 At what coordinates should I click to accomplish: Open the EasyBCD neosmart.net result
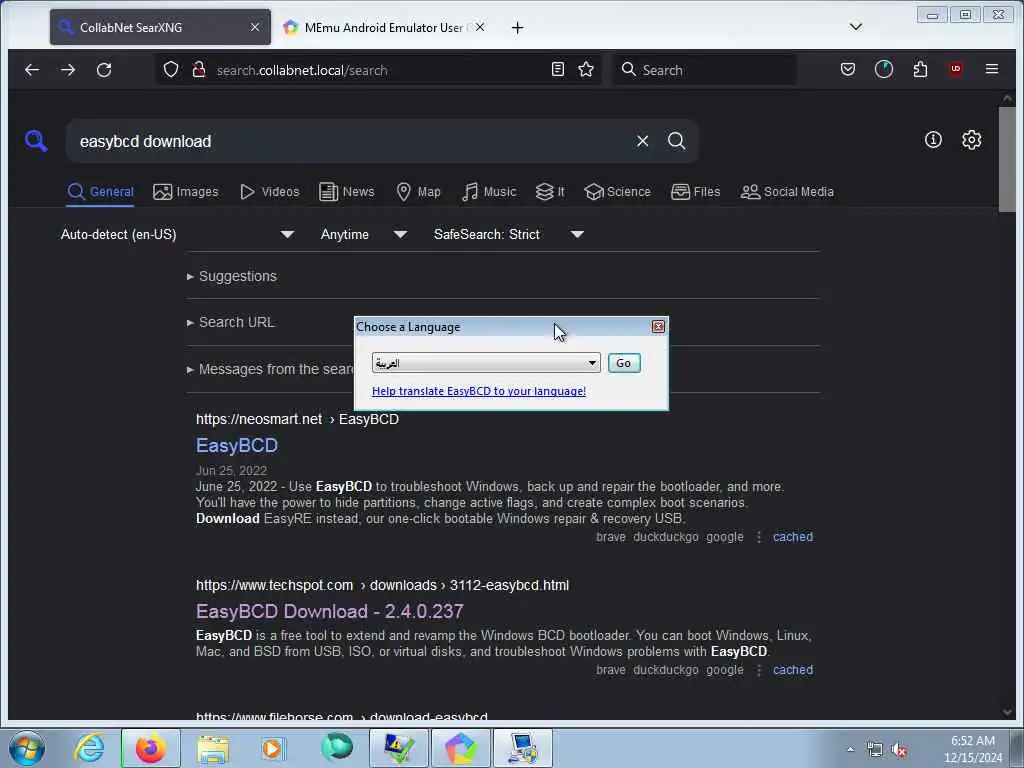point(237,445)
